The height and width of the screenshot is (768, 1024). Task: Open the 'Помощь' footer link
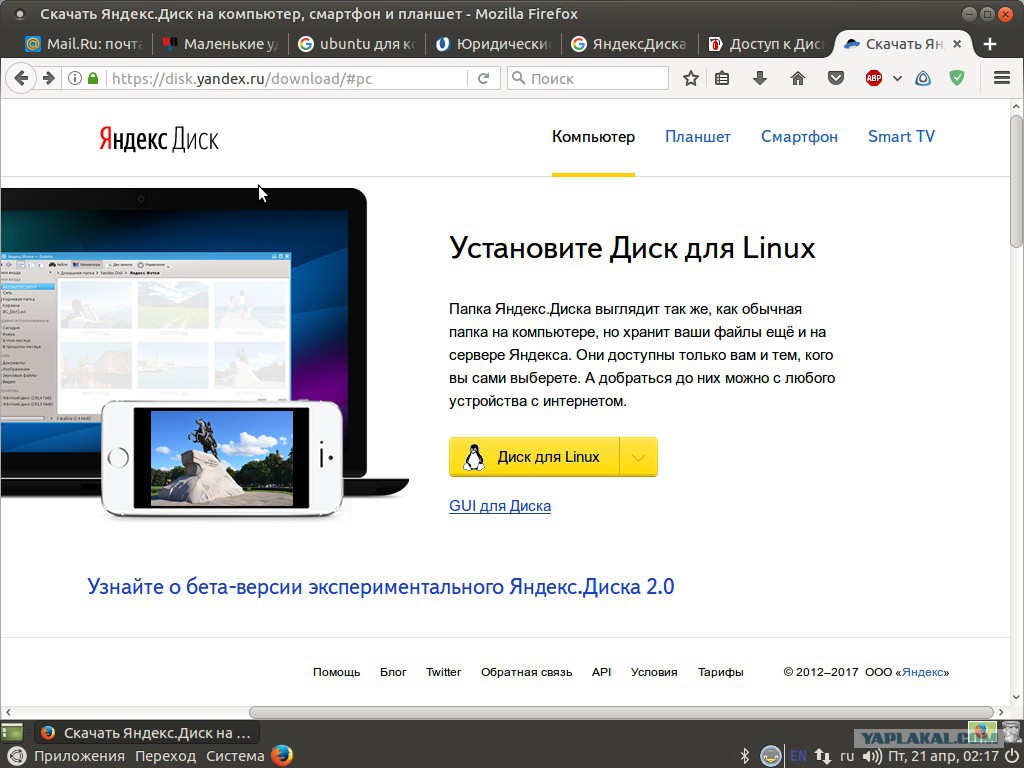click(336, 672)
